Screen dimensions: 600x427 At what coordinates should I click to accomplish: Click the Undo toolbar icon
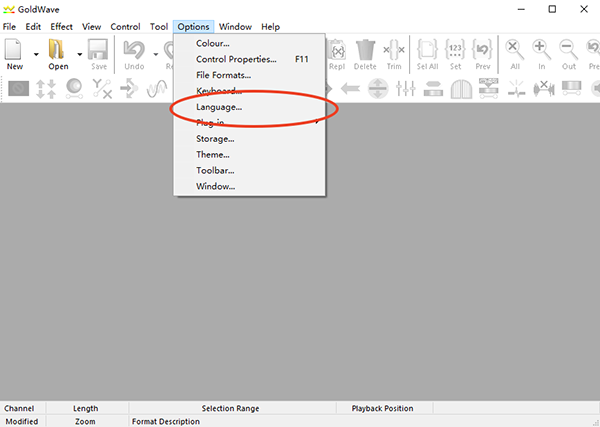coord(134,50)
